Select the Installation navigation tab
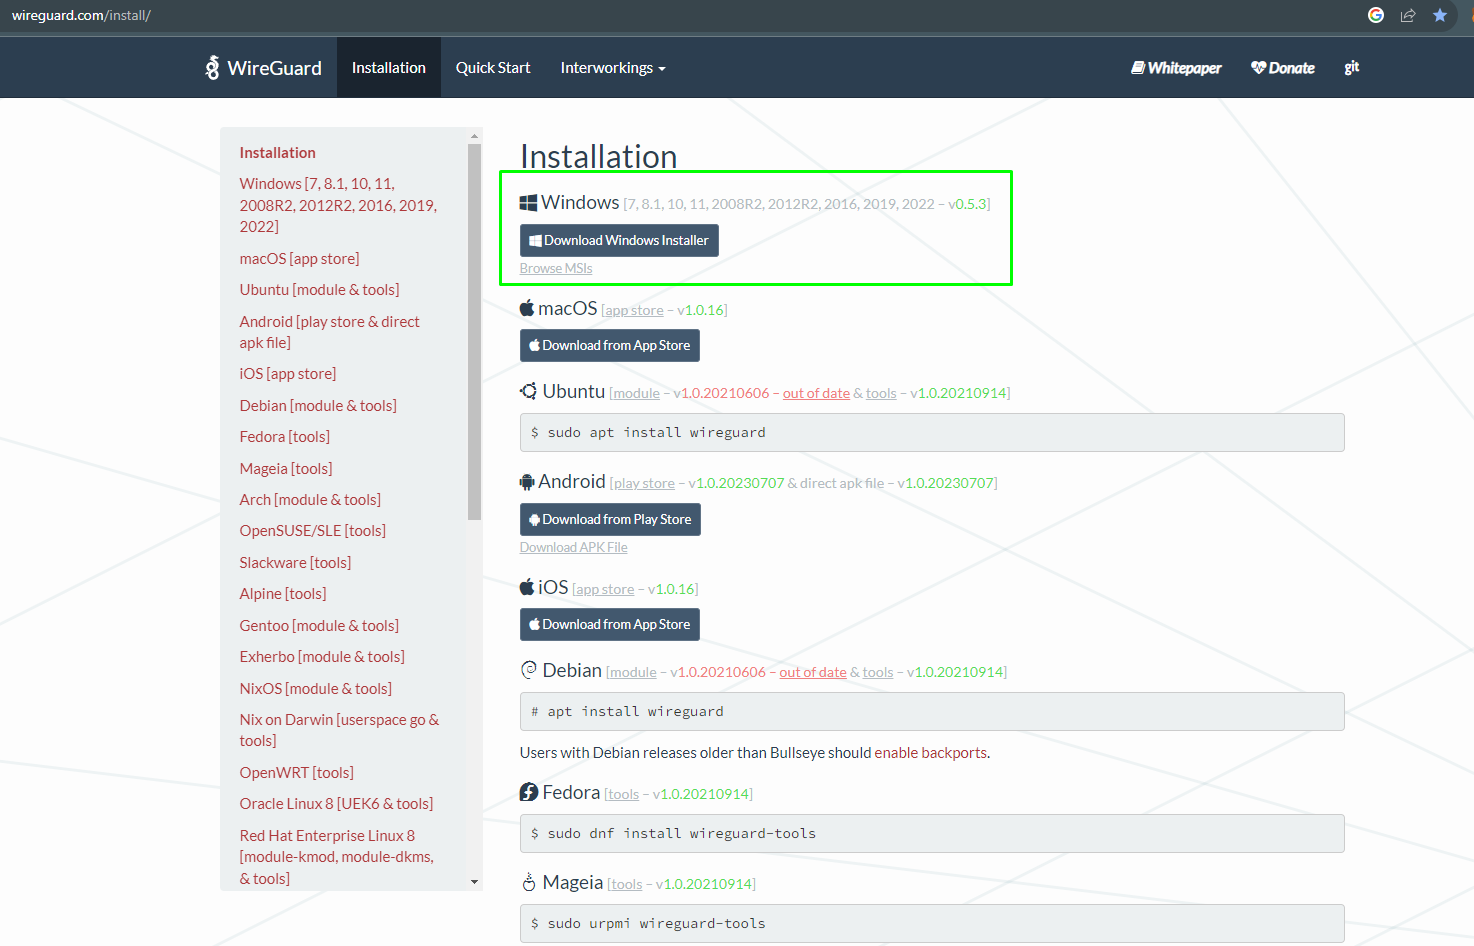This screenshot has height=946, width=1474. pyautogui.click(x=388, y=68)
